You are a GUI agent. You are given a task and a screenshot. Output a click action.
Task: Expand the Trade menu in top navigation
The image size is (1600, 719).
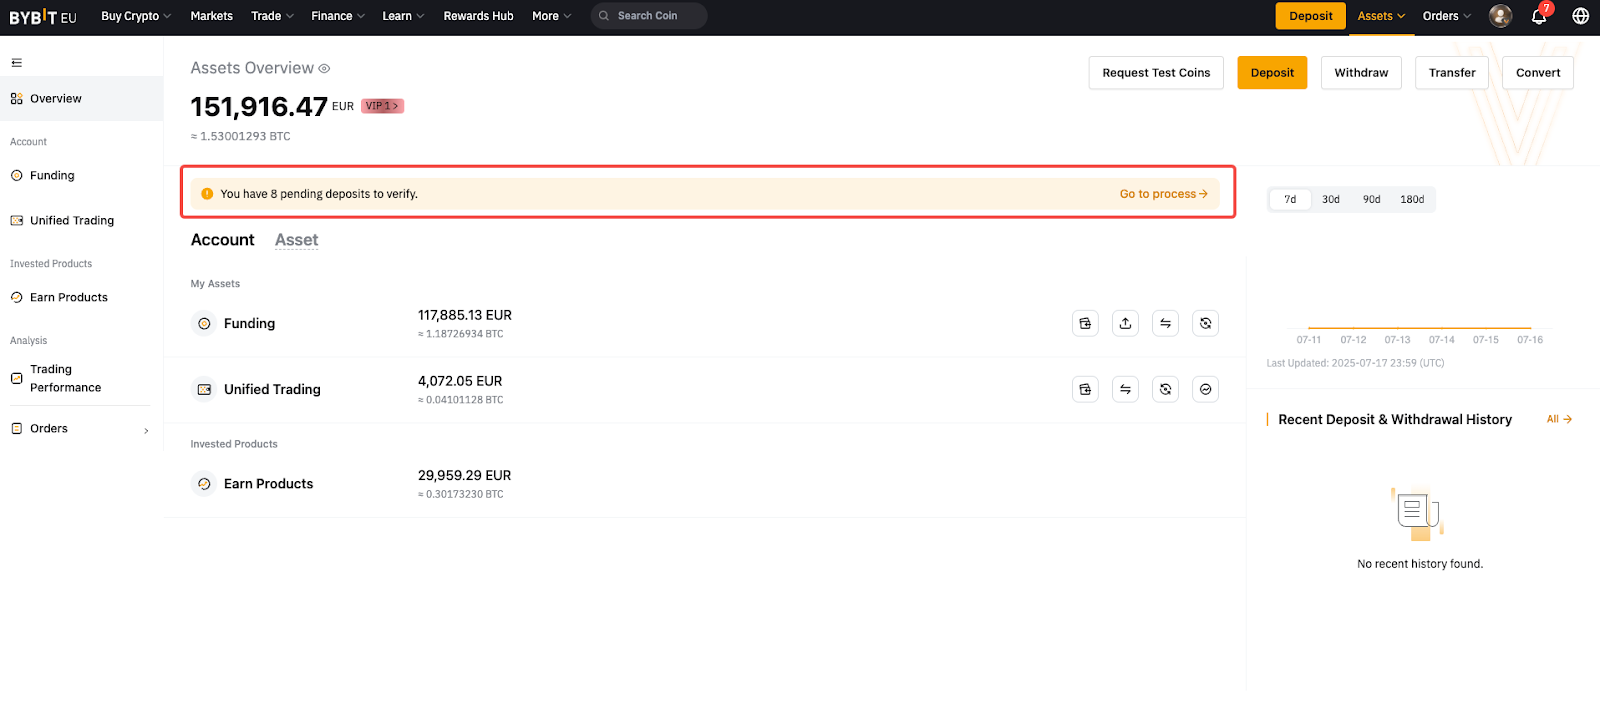[x=272, y=16]
